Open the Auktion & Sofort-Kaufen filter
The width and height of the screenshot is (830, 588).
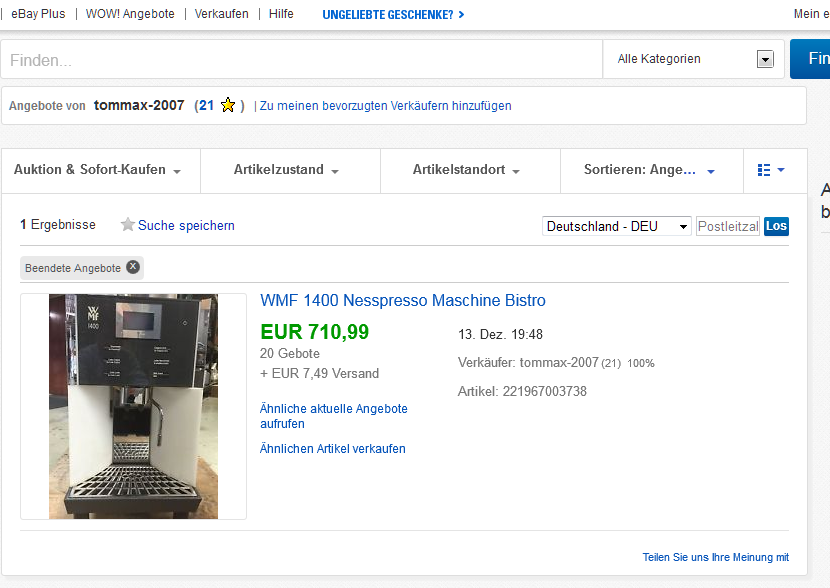[x=98, y=170]
